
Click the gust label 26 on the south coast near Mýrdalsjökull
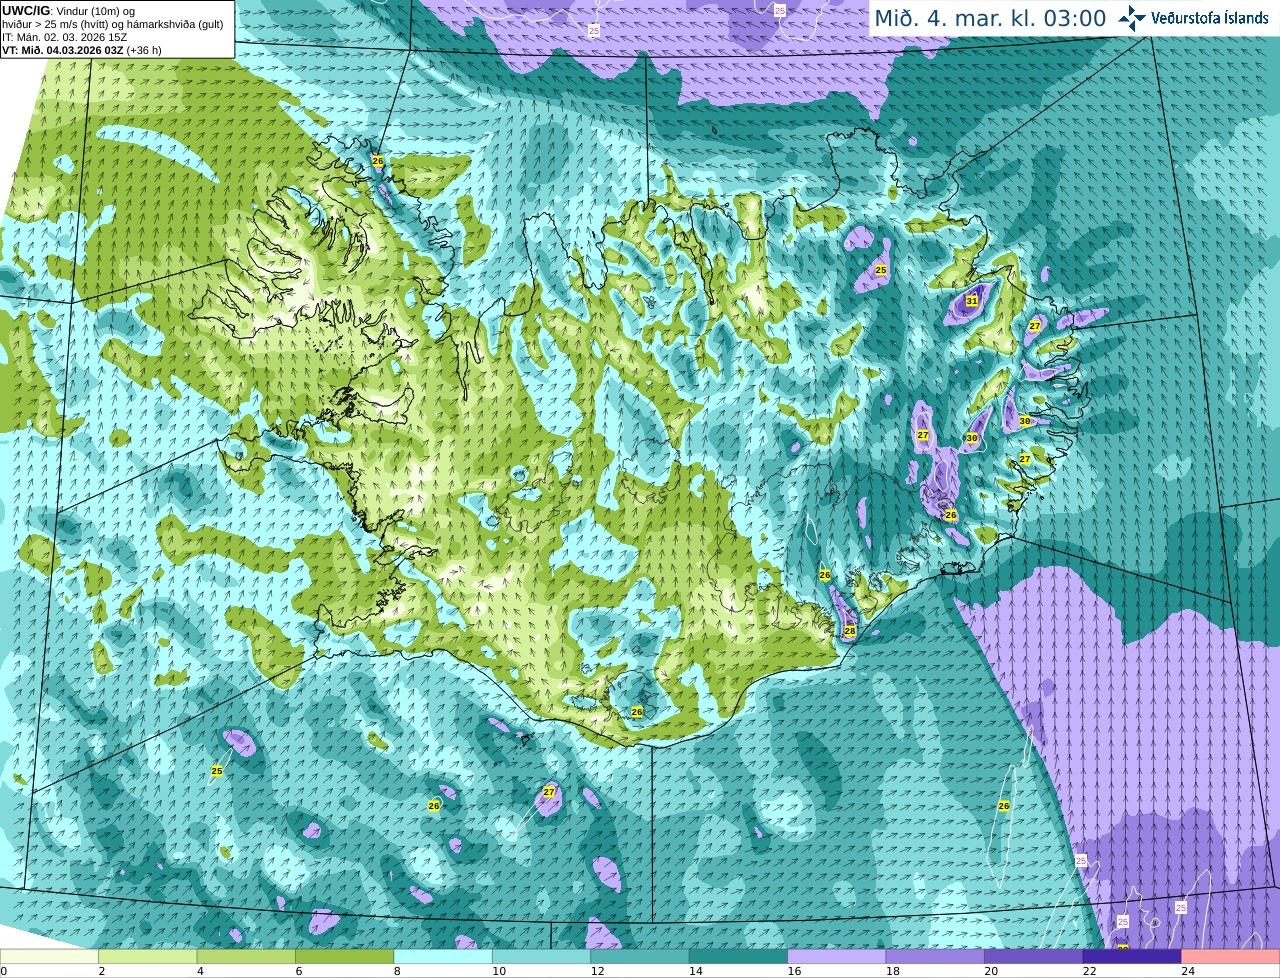coord(637,712)
